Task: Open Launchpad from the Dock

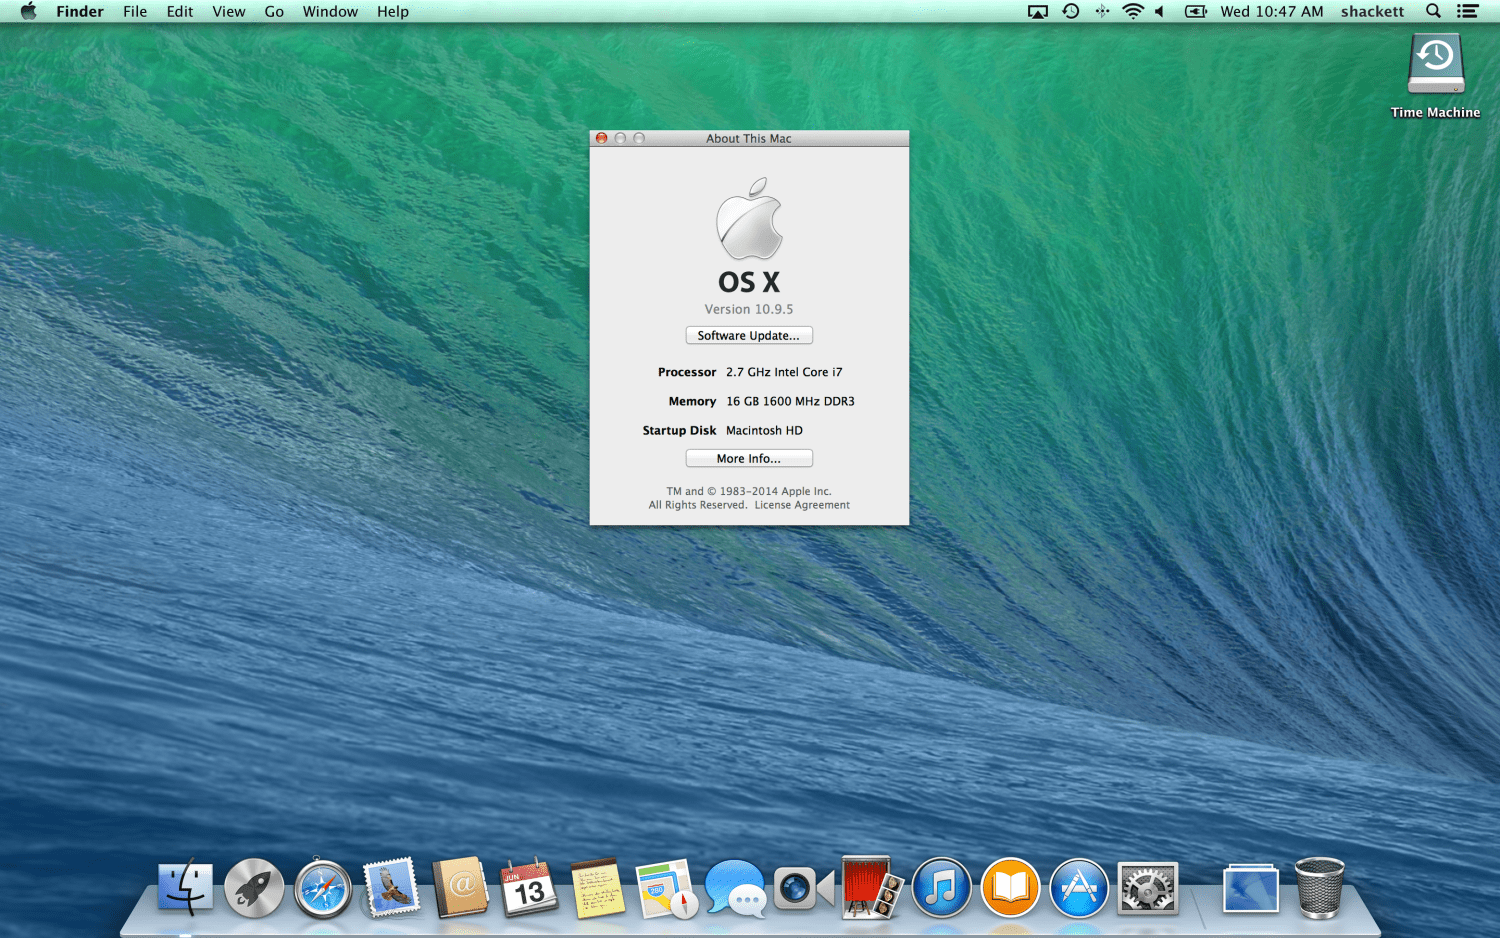Action: click(x=254, y=888)
